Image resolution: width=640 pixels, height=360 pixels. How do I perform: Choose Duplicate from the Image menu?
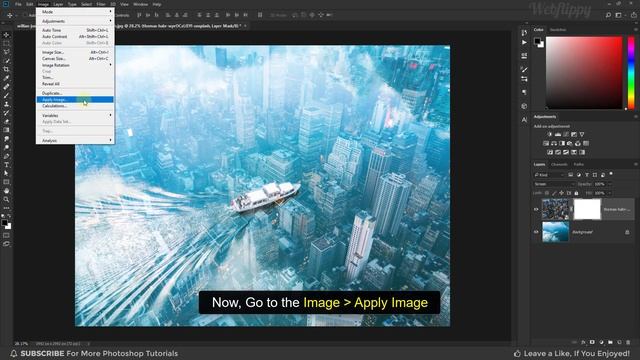click(75, 93)
